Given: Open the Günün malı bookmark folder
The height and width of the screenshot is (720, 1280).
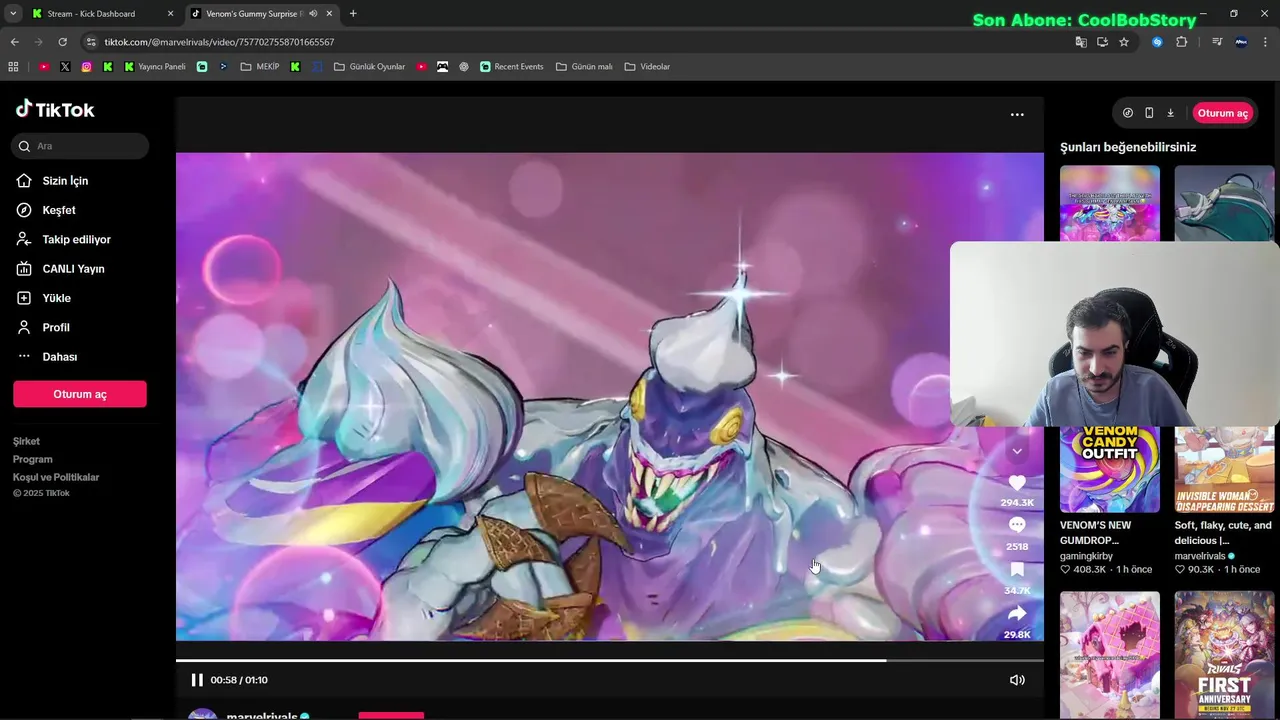Looking at the screenshot, I should coord(584,67).
